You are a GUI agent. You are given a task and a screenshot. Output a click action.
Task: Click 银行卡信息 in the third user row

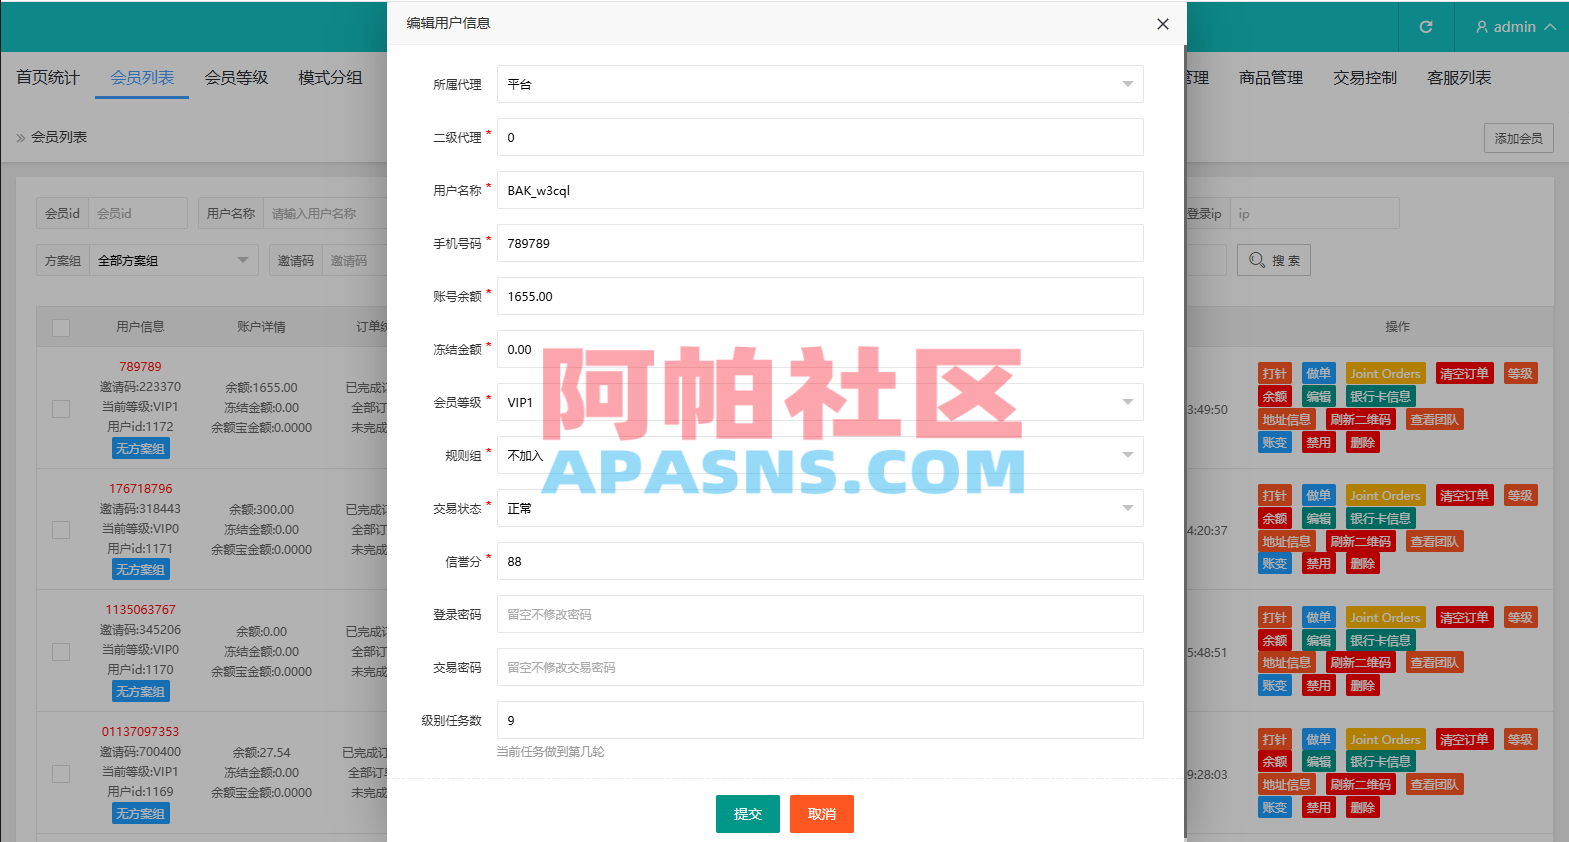pyautogui.click(x=1380, y=641)
